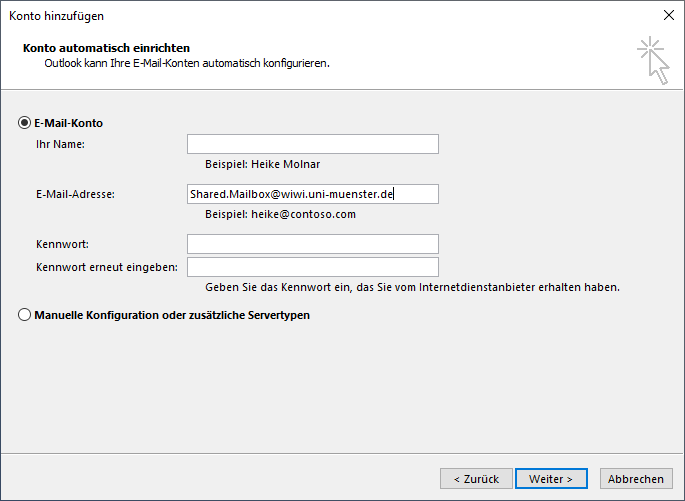Close the Konto hinzufügen dialog
The image size is (685, 501).
[667, 16]
